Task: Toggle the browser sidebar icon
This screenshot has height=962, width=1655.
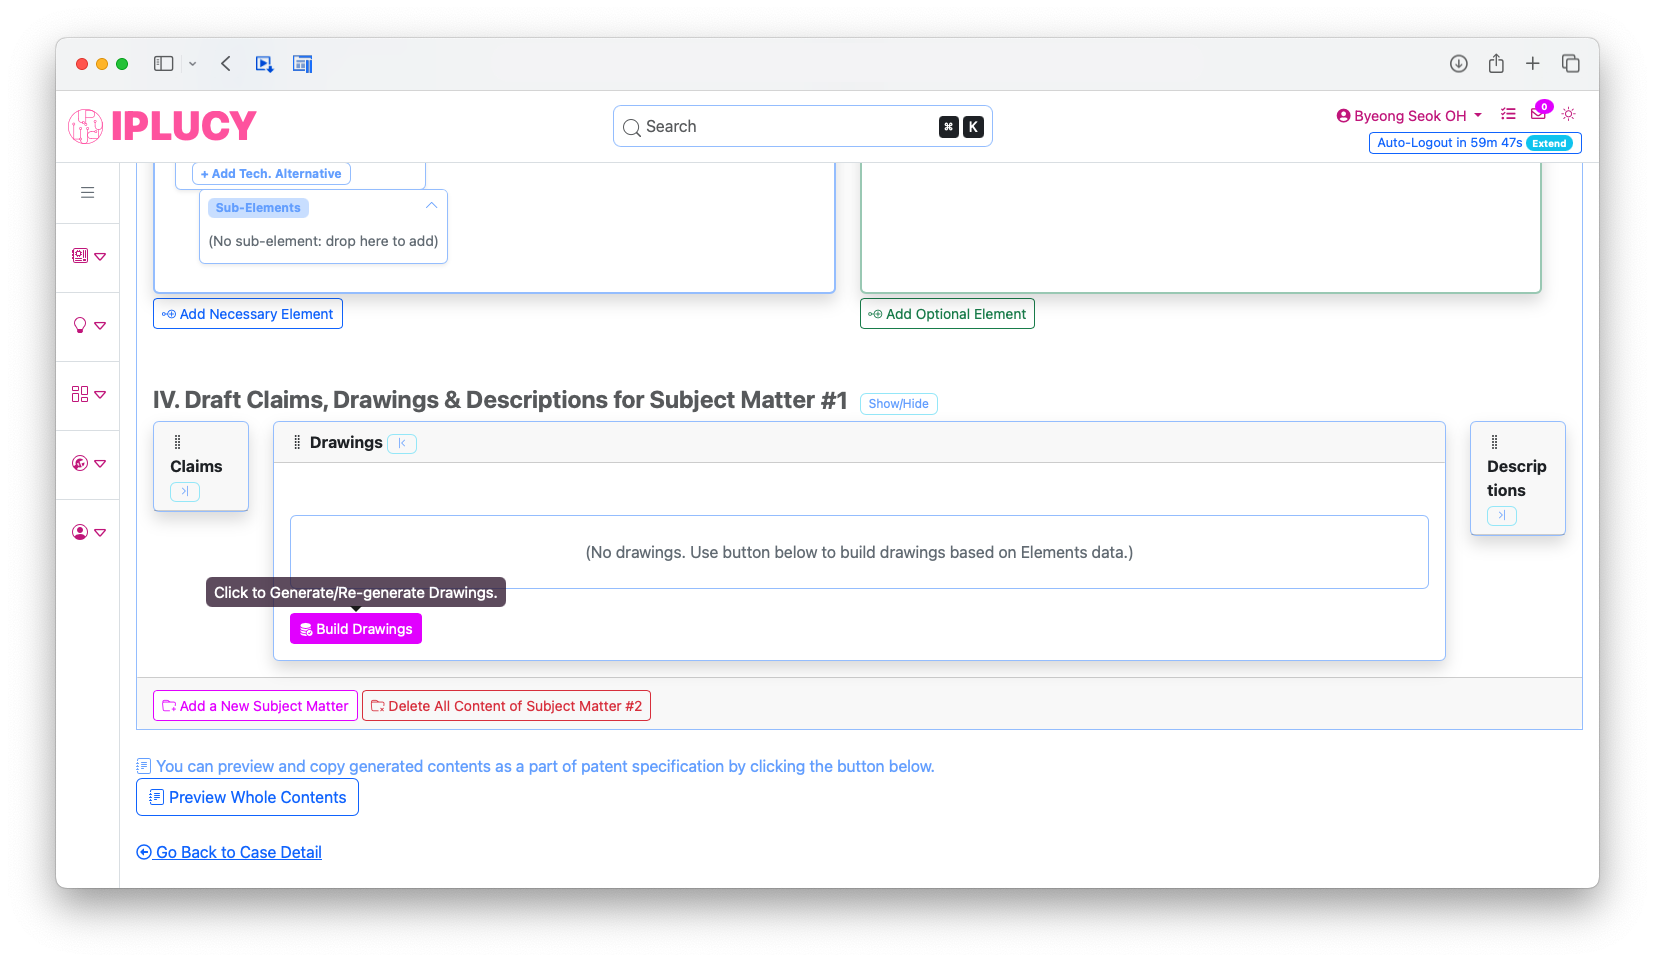Action: point(163,64)
